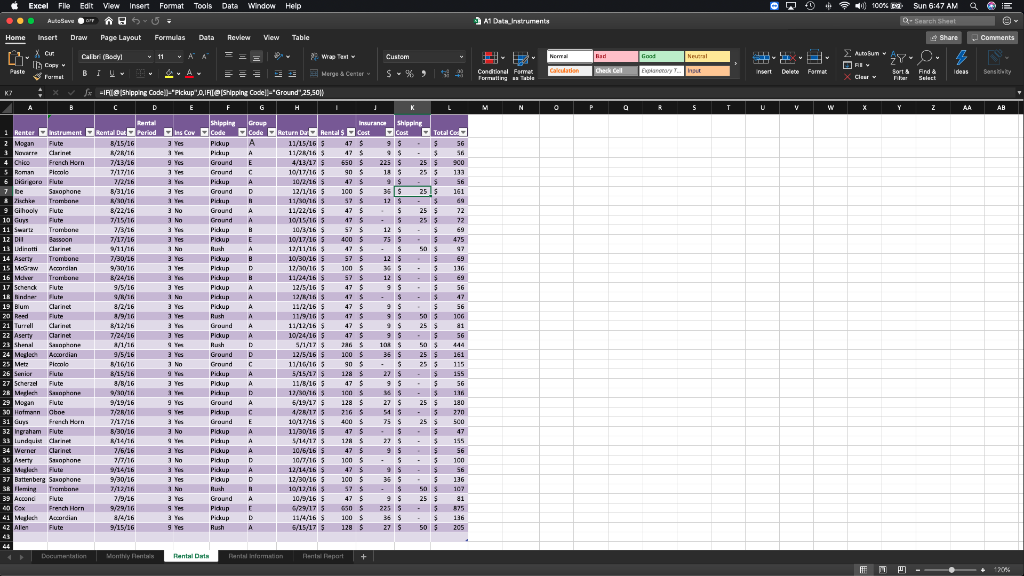Switch to Normal view in status bar
This screenshot has width=1024, height=576.
pos(863,569)
